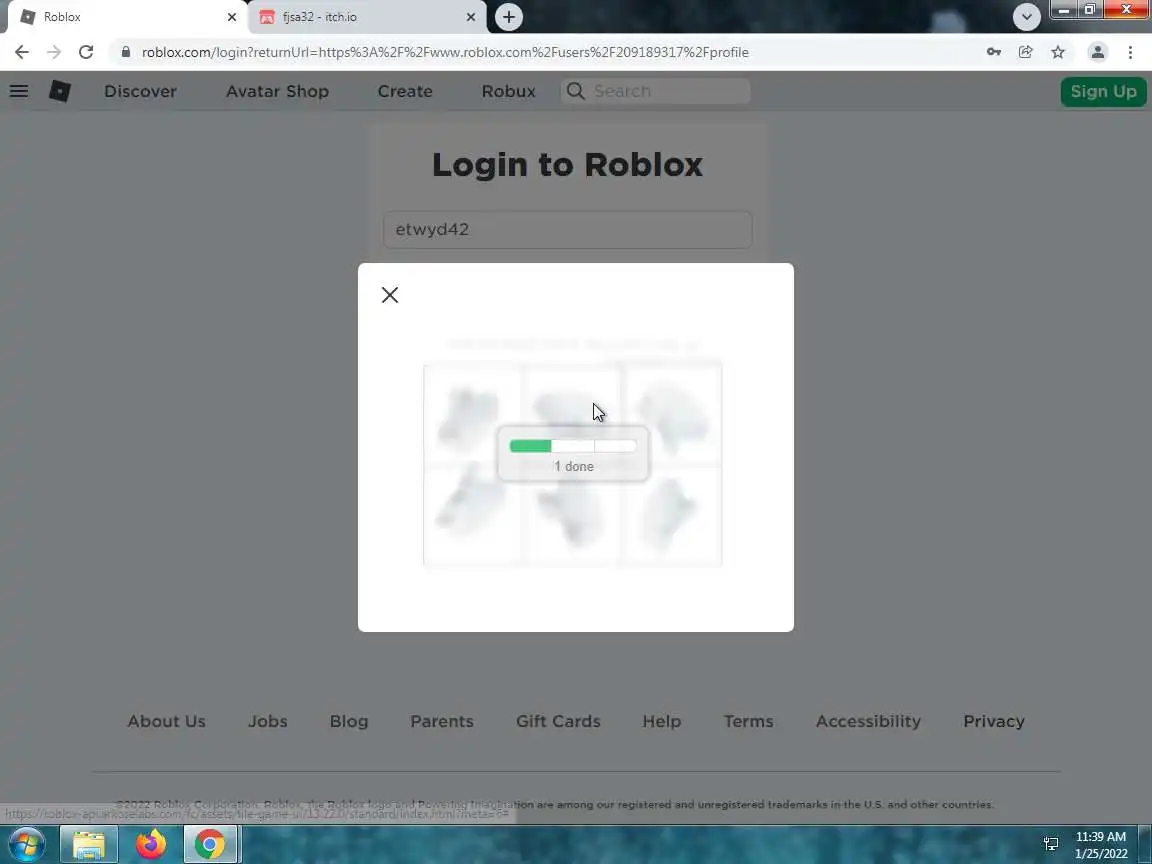Select the top-left captcha image

click(472, 415)
